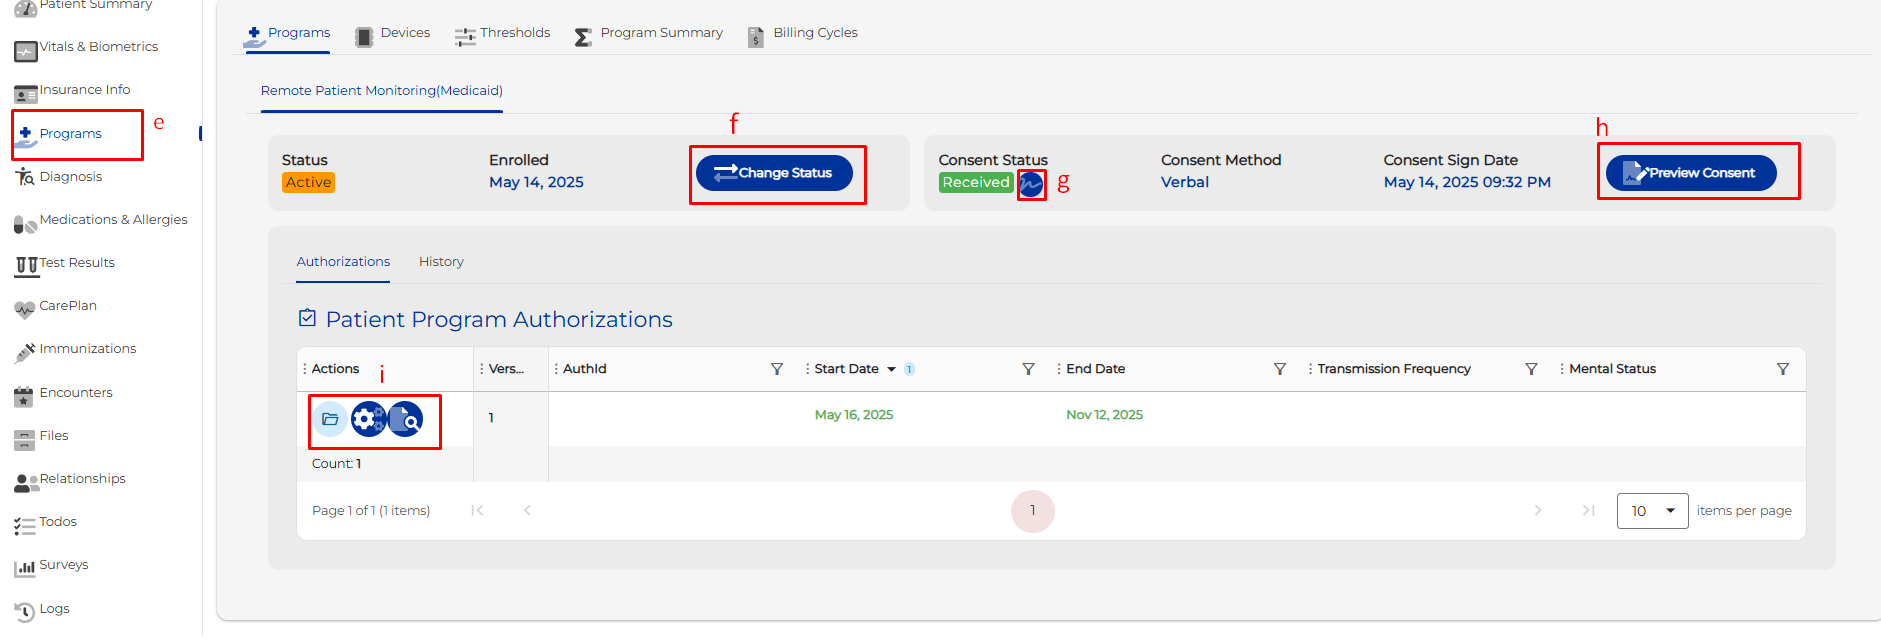The height and width of the screenshot is (640, 1881).
Task: Click the Relationships people icon
Action: click(26, 484)
